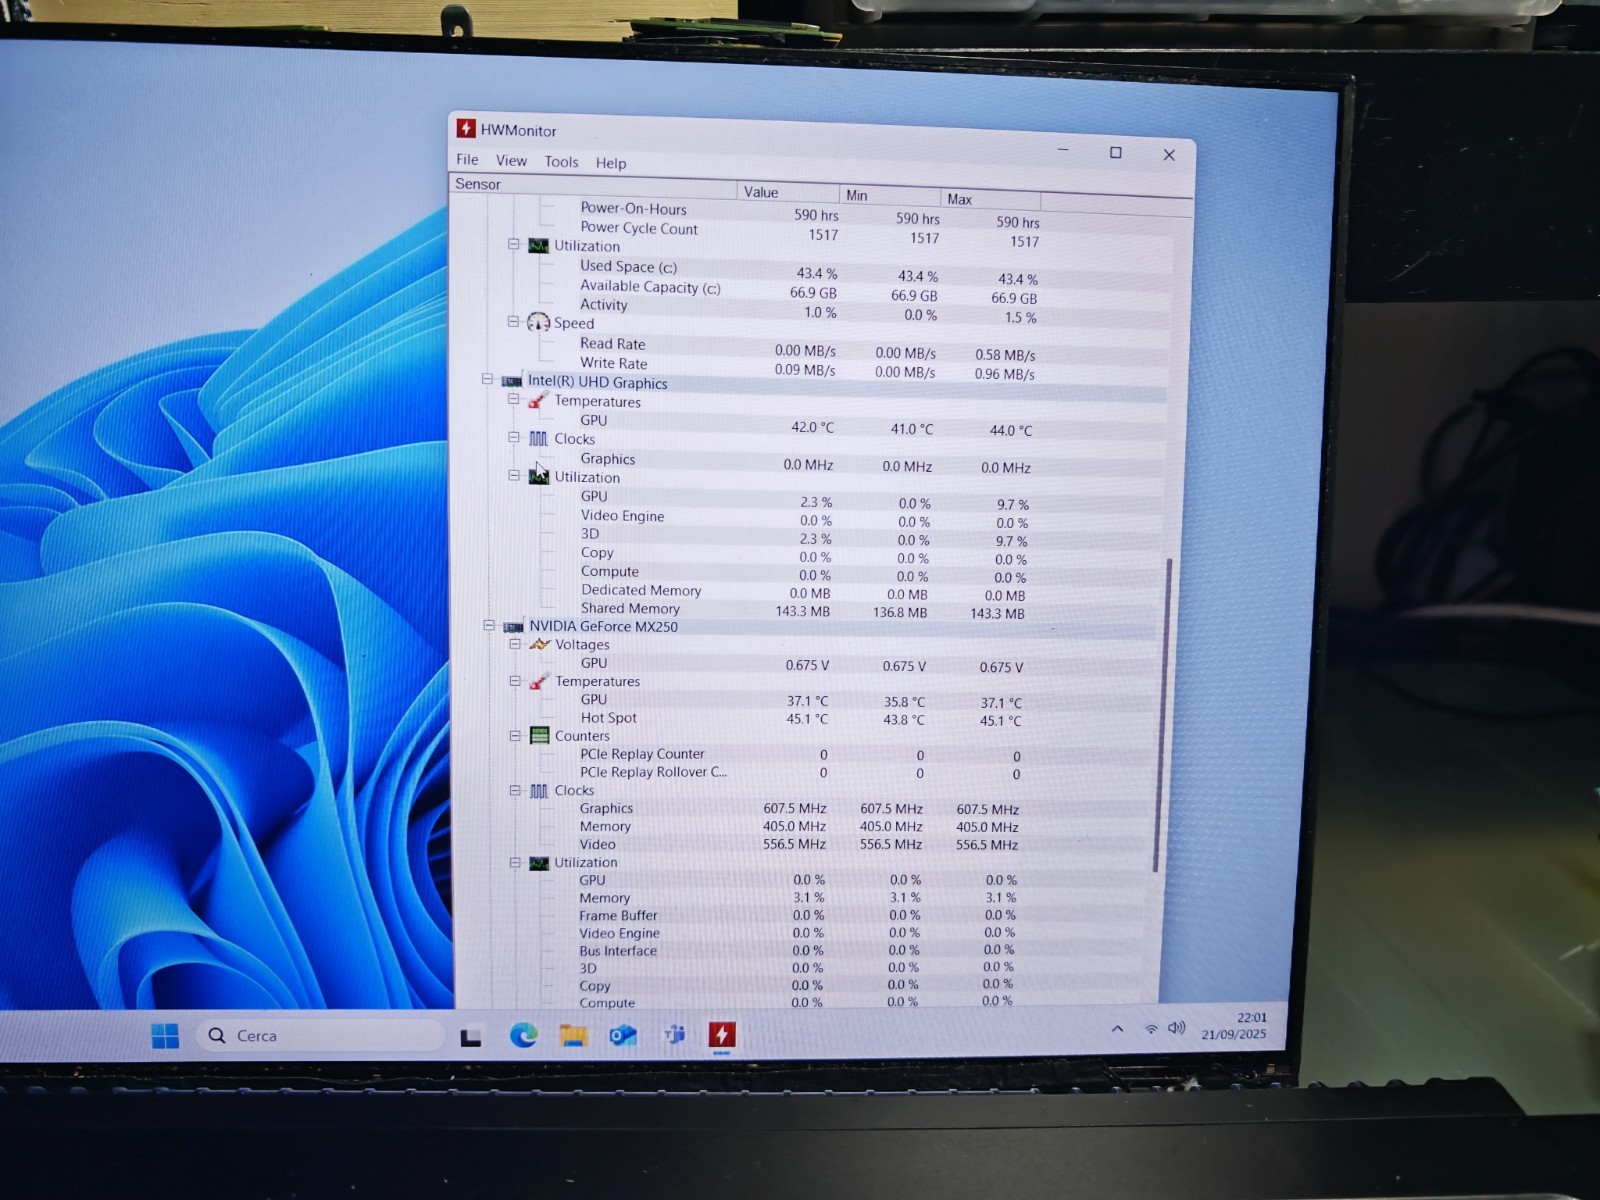Select the Bus Interface row
This screenshot has height=1200, width=1600.
798,951
